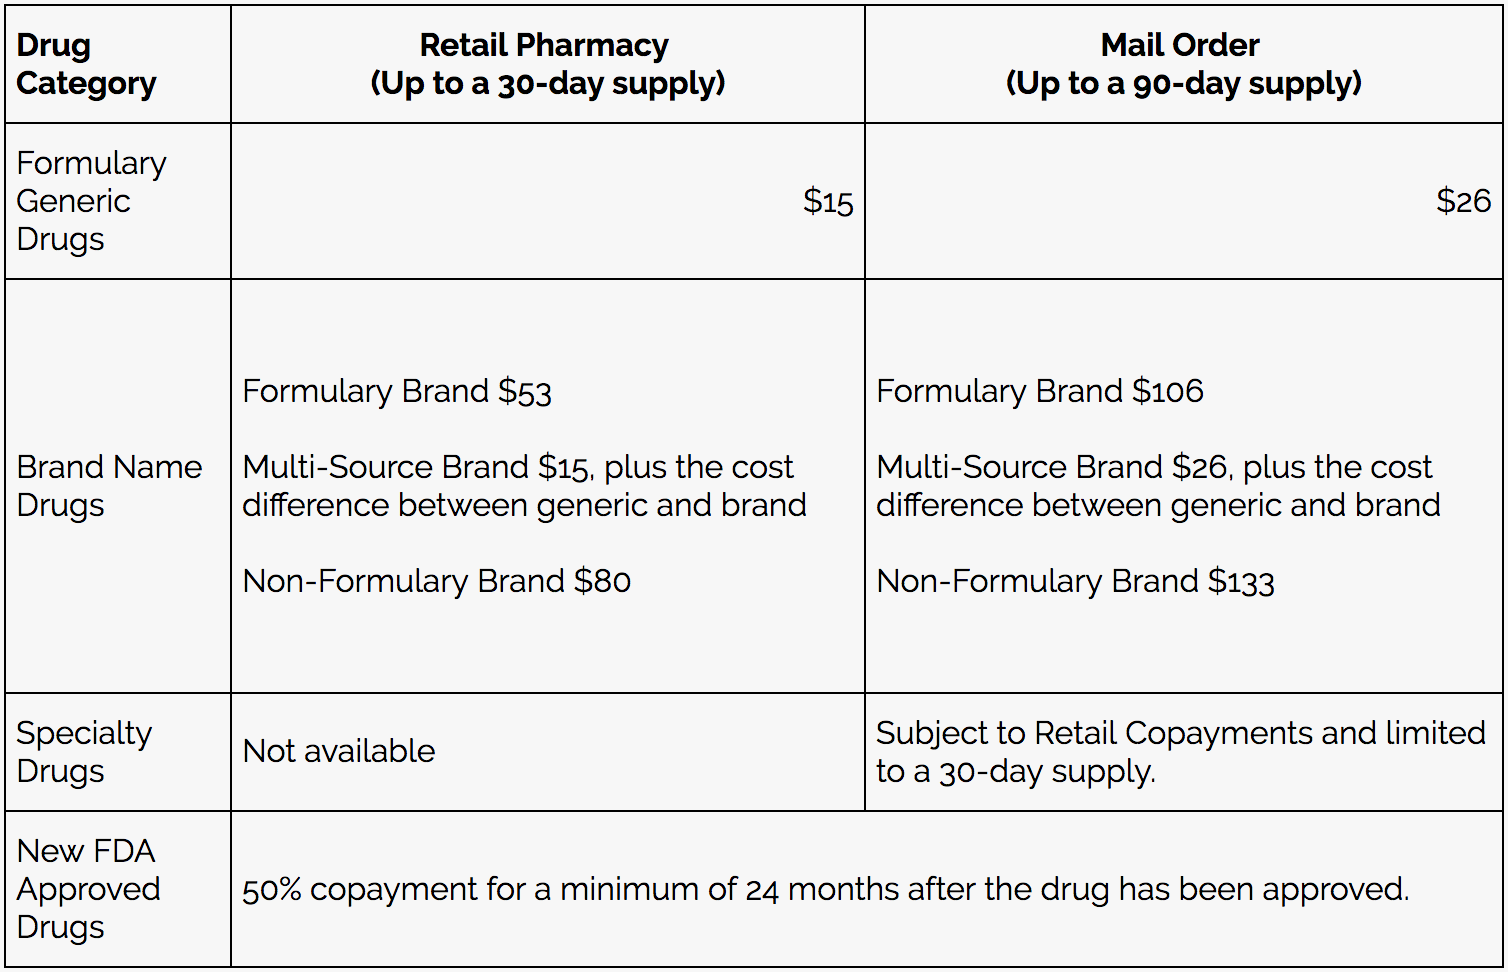Select the "Not available" cell text

339,751
